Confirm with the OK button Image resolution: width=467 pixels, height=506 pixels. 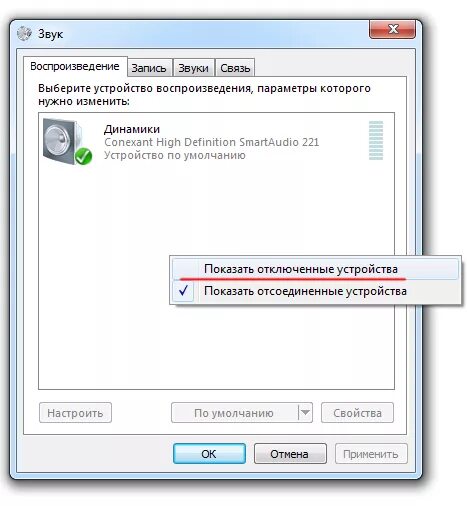tap(209, 453)
